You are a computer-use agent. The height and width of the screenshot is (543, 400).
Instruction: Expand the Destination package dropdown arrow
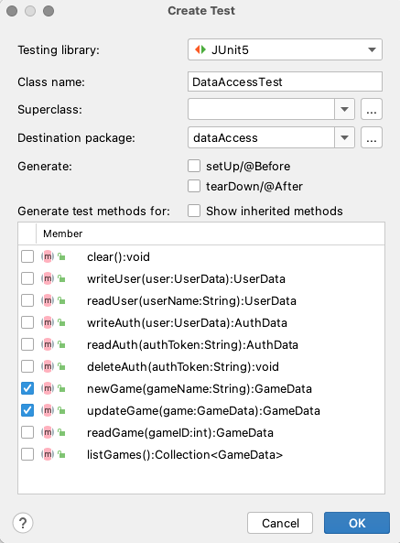[x=344, y=137]
